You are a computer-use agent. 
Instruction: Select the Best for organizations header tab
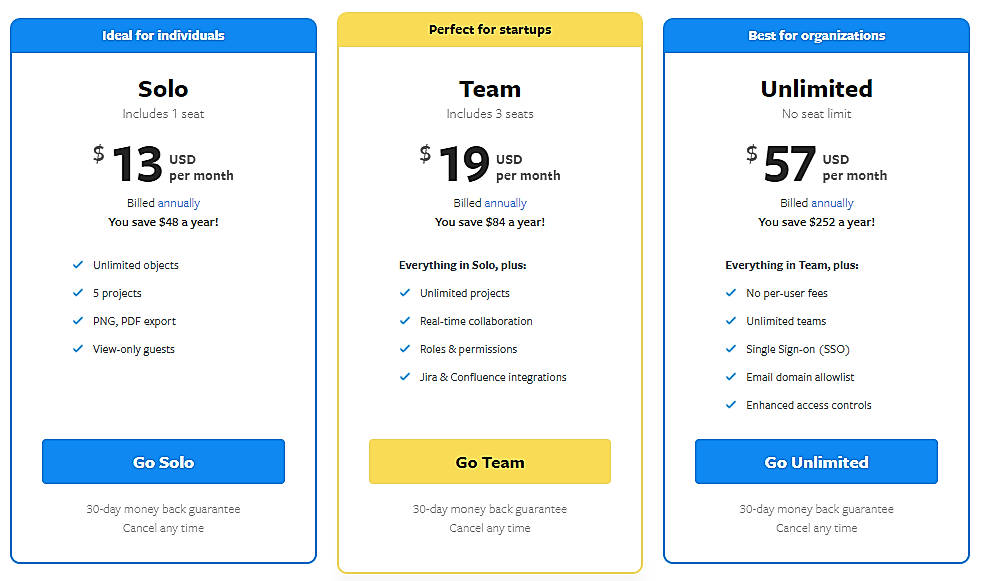(816, 34)
